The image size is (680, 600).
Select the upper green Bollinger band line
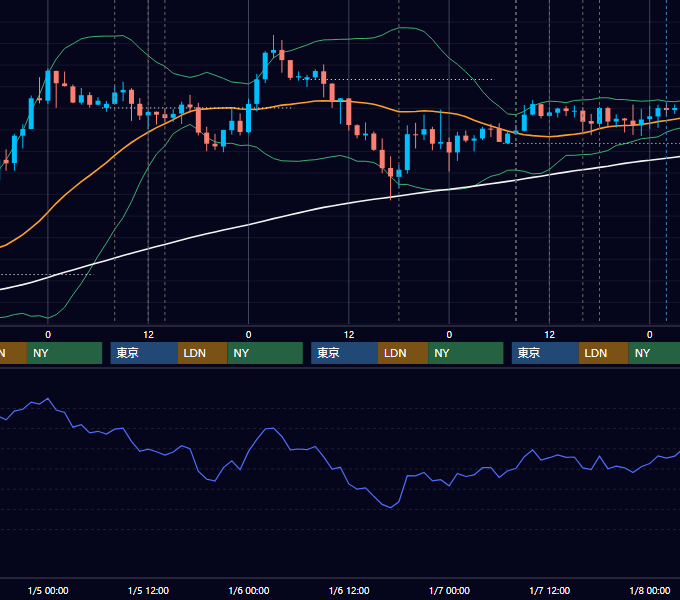pyautogui.click(x=347, y=39)
